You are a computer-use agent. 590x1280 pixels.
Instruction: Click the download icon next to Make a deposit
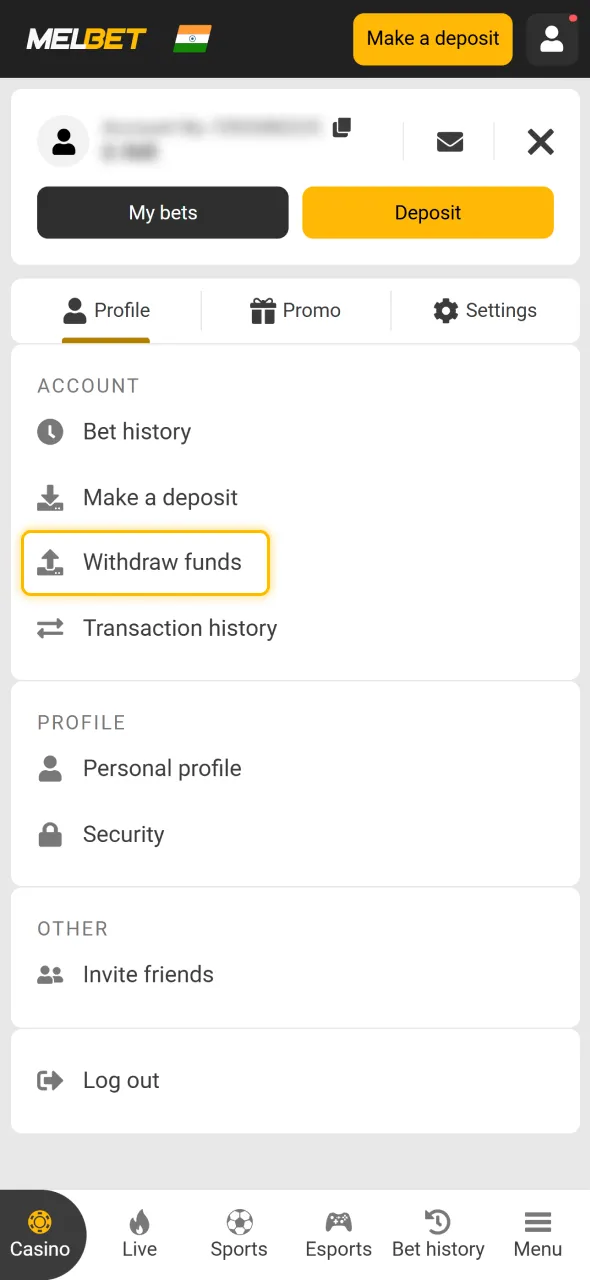[50, 497]
